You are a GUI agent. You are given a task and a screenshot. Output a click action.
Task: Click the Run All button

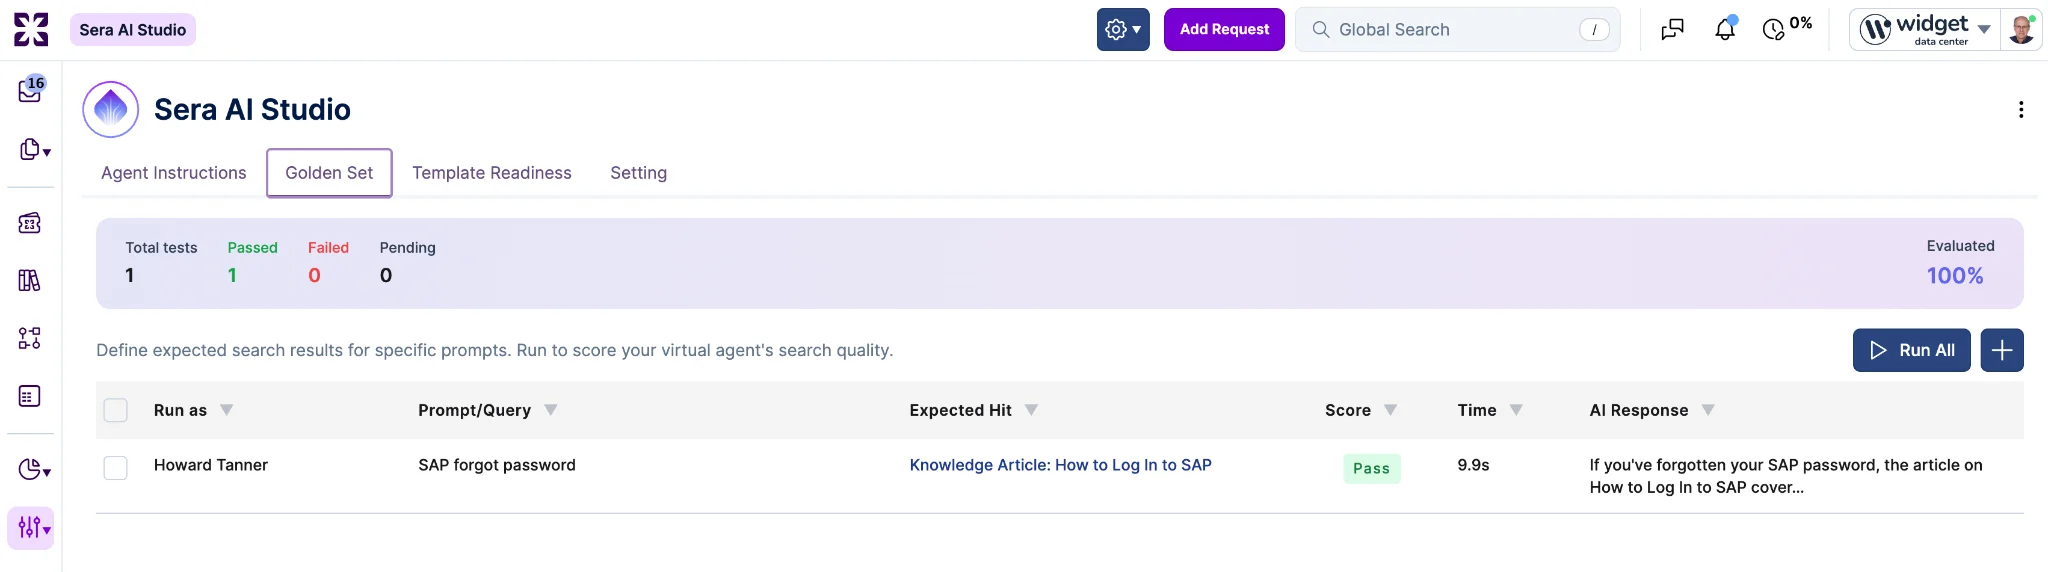point(1911,350)
